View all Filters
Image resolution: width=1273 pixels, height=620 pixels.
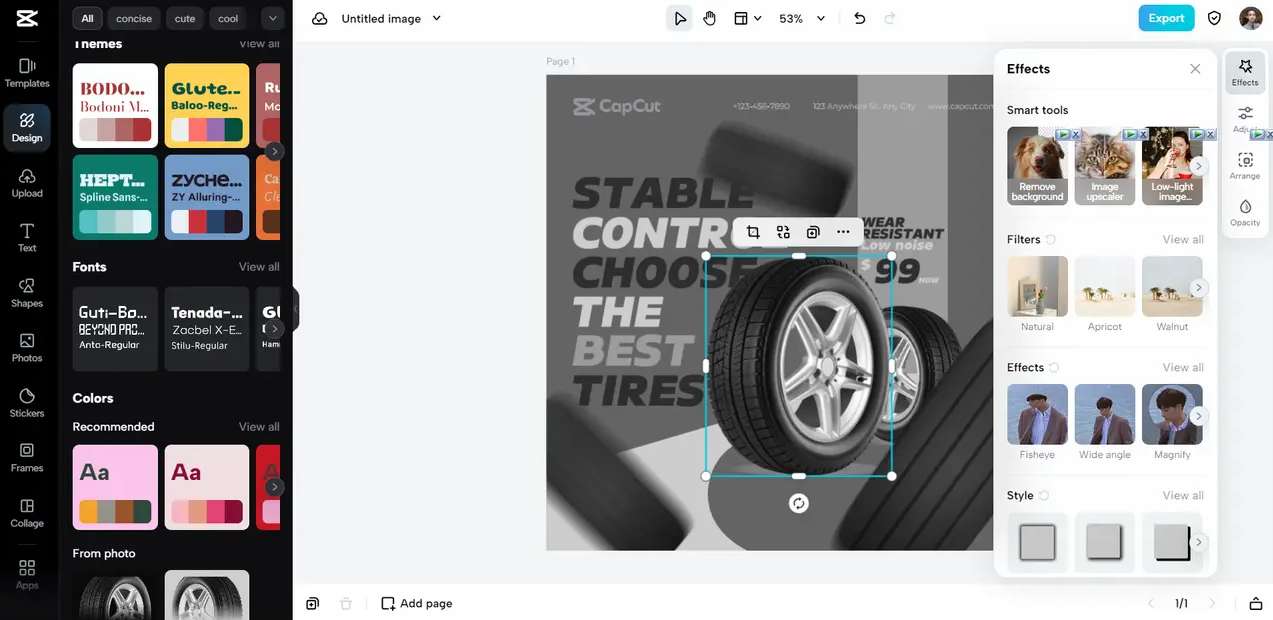click(x=1183, y=240)
